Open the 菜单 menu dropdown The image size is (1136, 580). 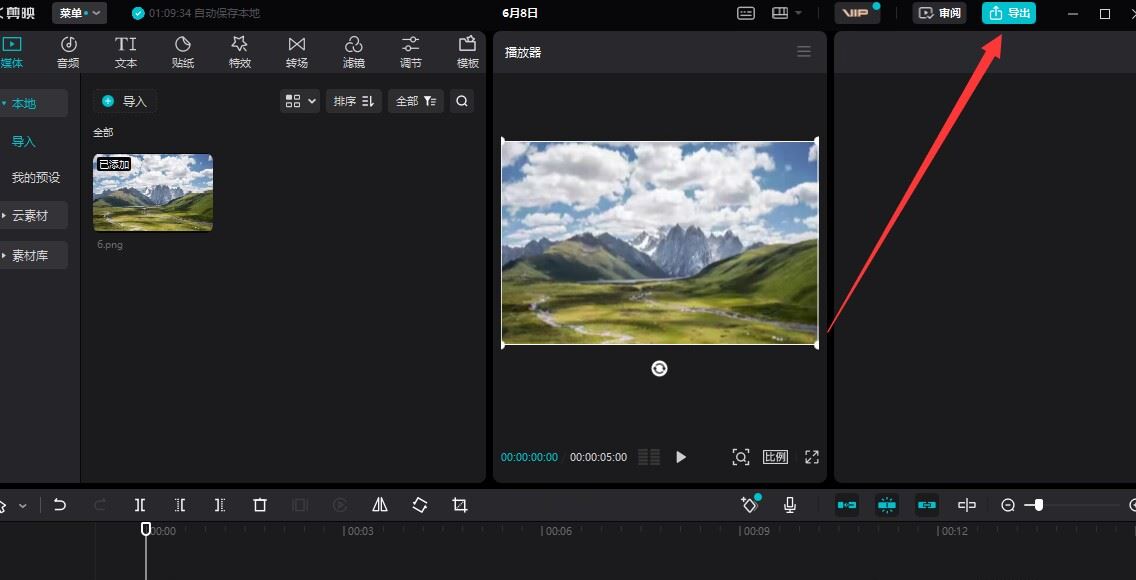tap(80, 13)
